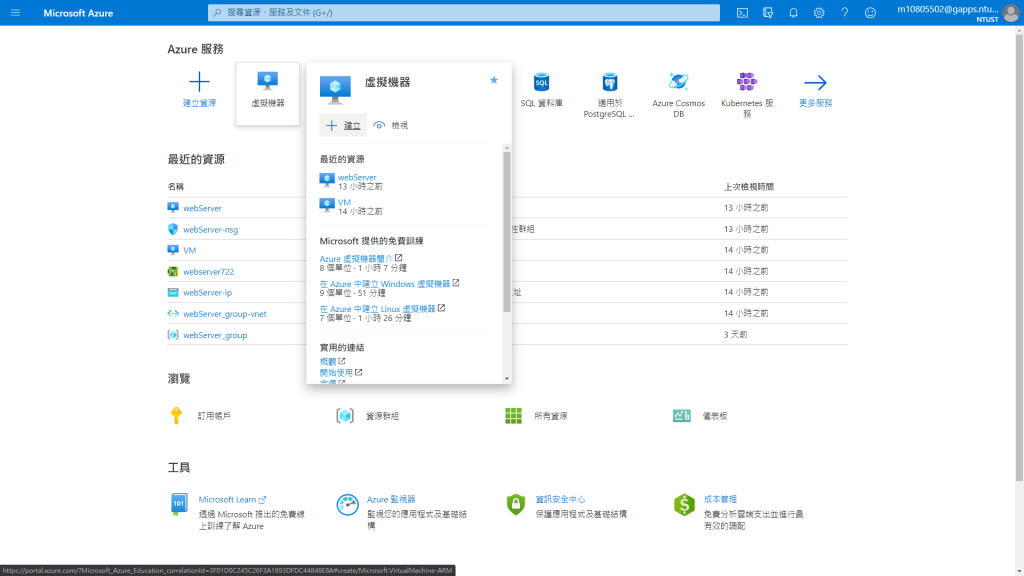Open Kubernetes 服務 icon

pos(746,82)
